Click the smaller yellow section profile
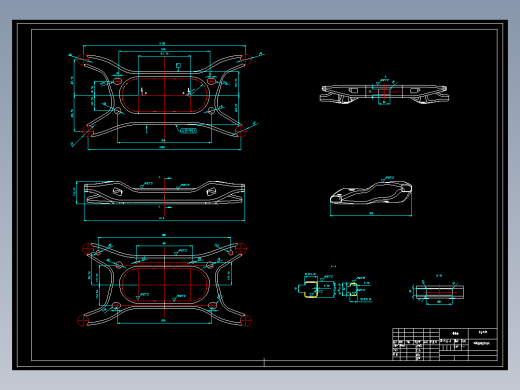This screenshot has height=390, width=520. tap(353, 289)
